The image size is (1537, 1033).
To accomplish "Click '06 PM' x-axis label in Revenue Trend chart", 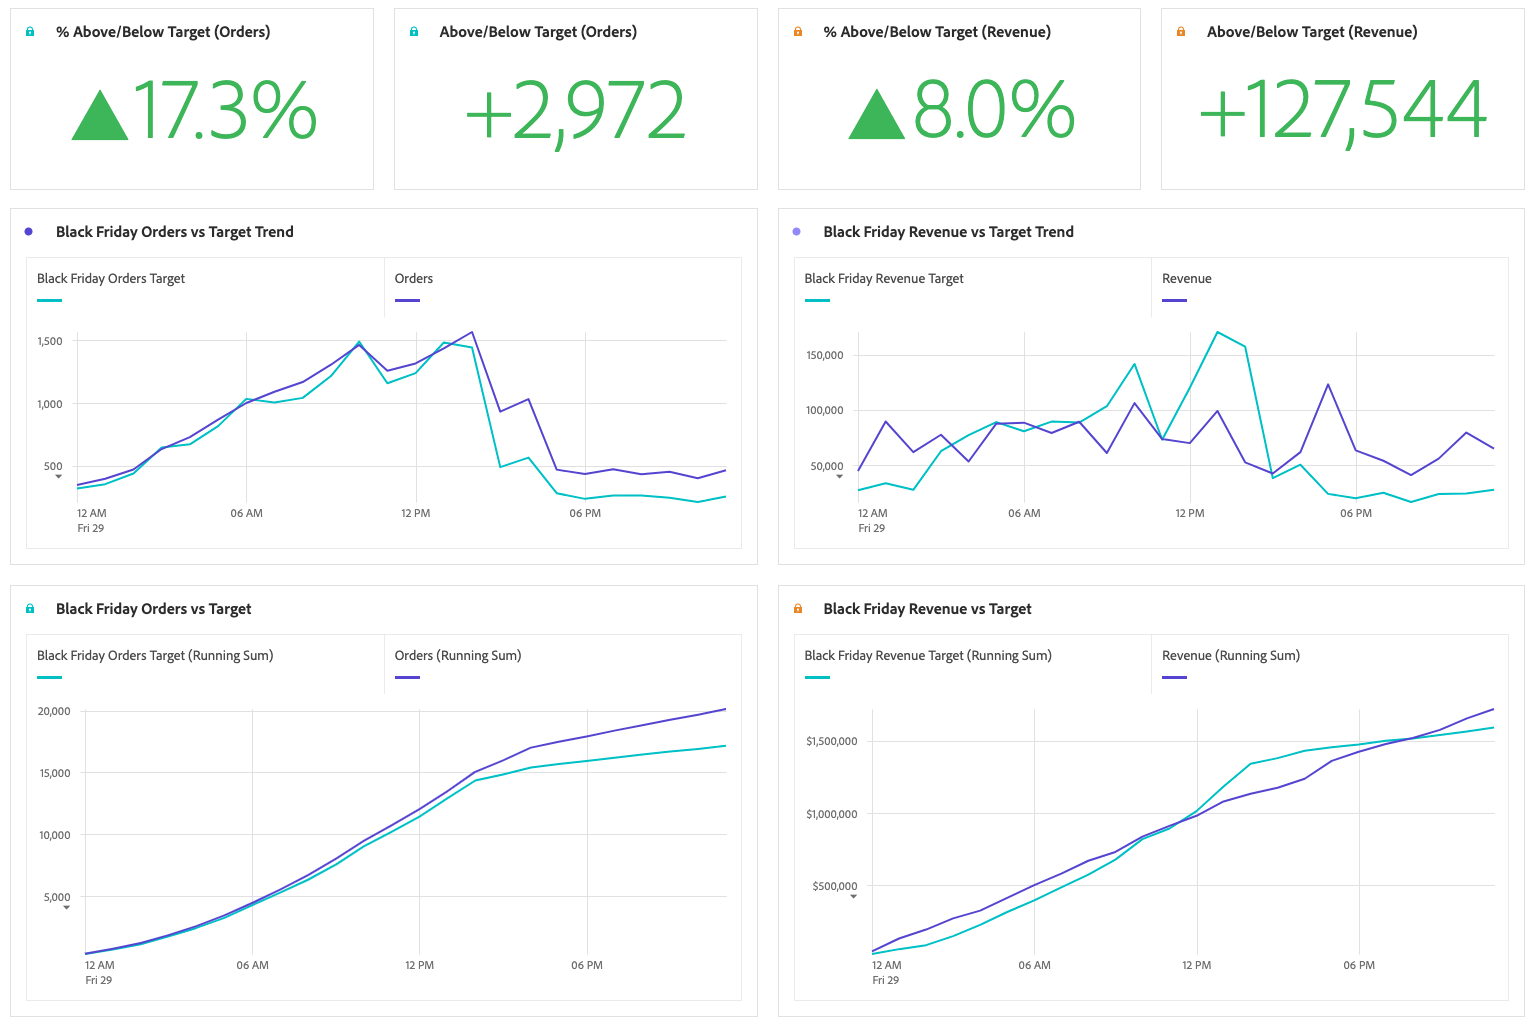I will pos(1356,513).
